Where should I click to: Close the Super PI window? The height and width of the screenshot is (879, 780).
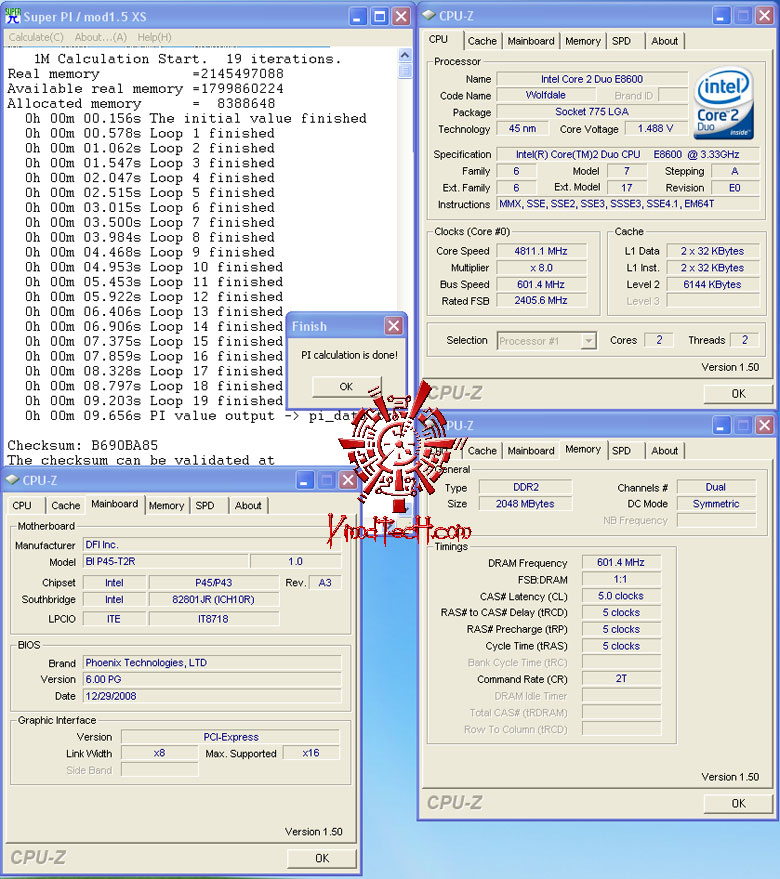coord(401,16)
